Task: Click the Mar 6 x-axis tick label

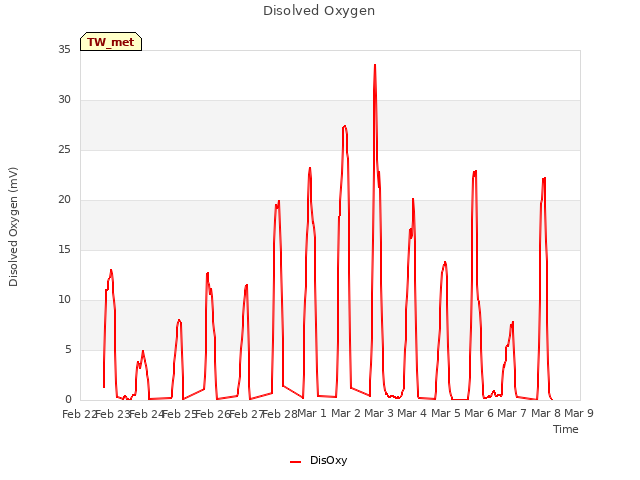Action: pyautogui.click(x=478, y=413)
